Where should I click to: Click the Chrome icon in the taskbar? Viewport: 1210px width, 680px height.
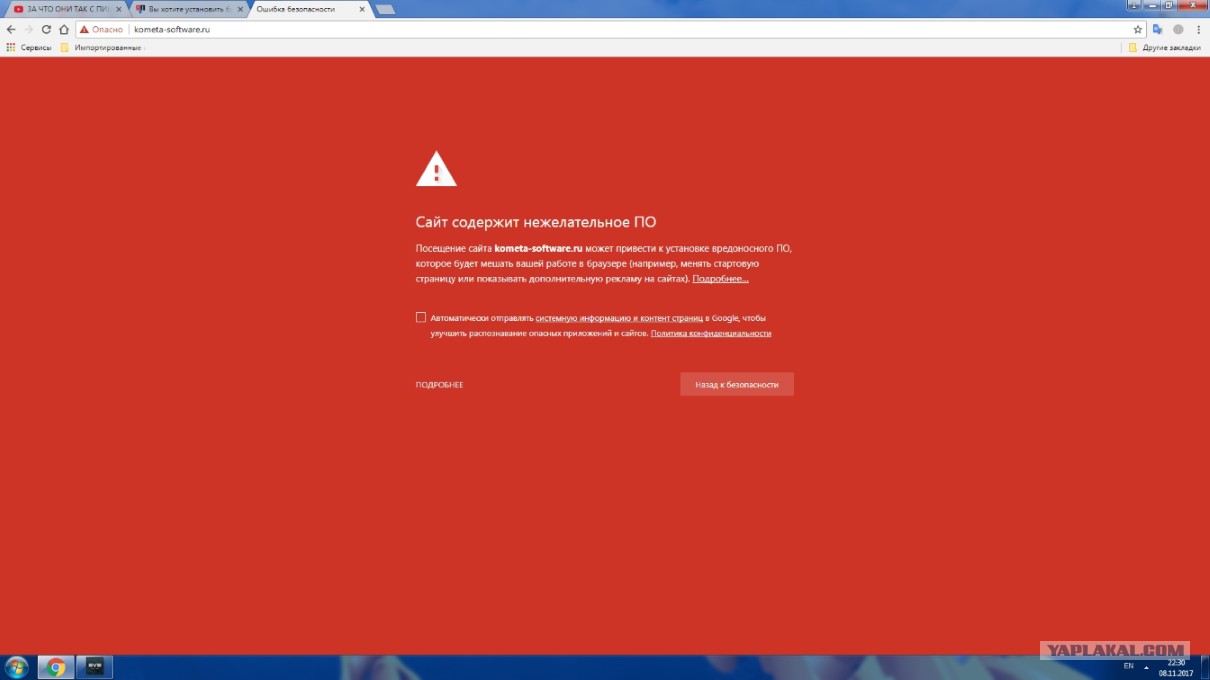(56, 667)
